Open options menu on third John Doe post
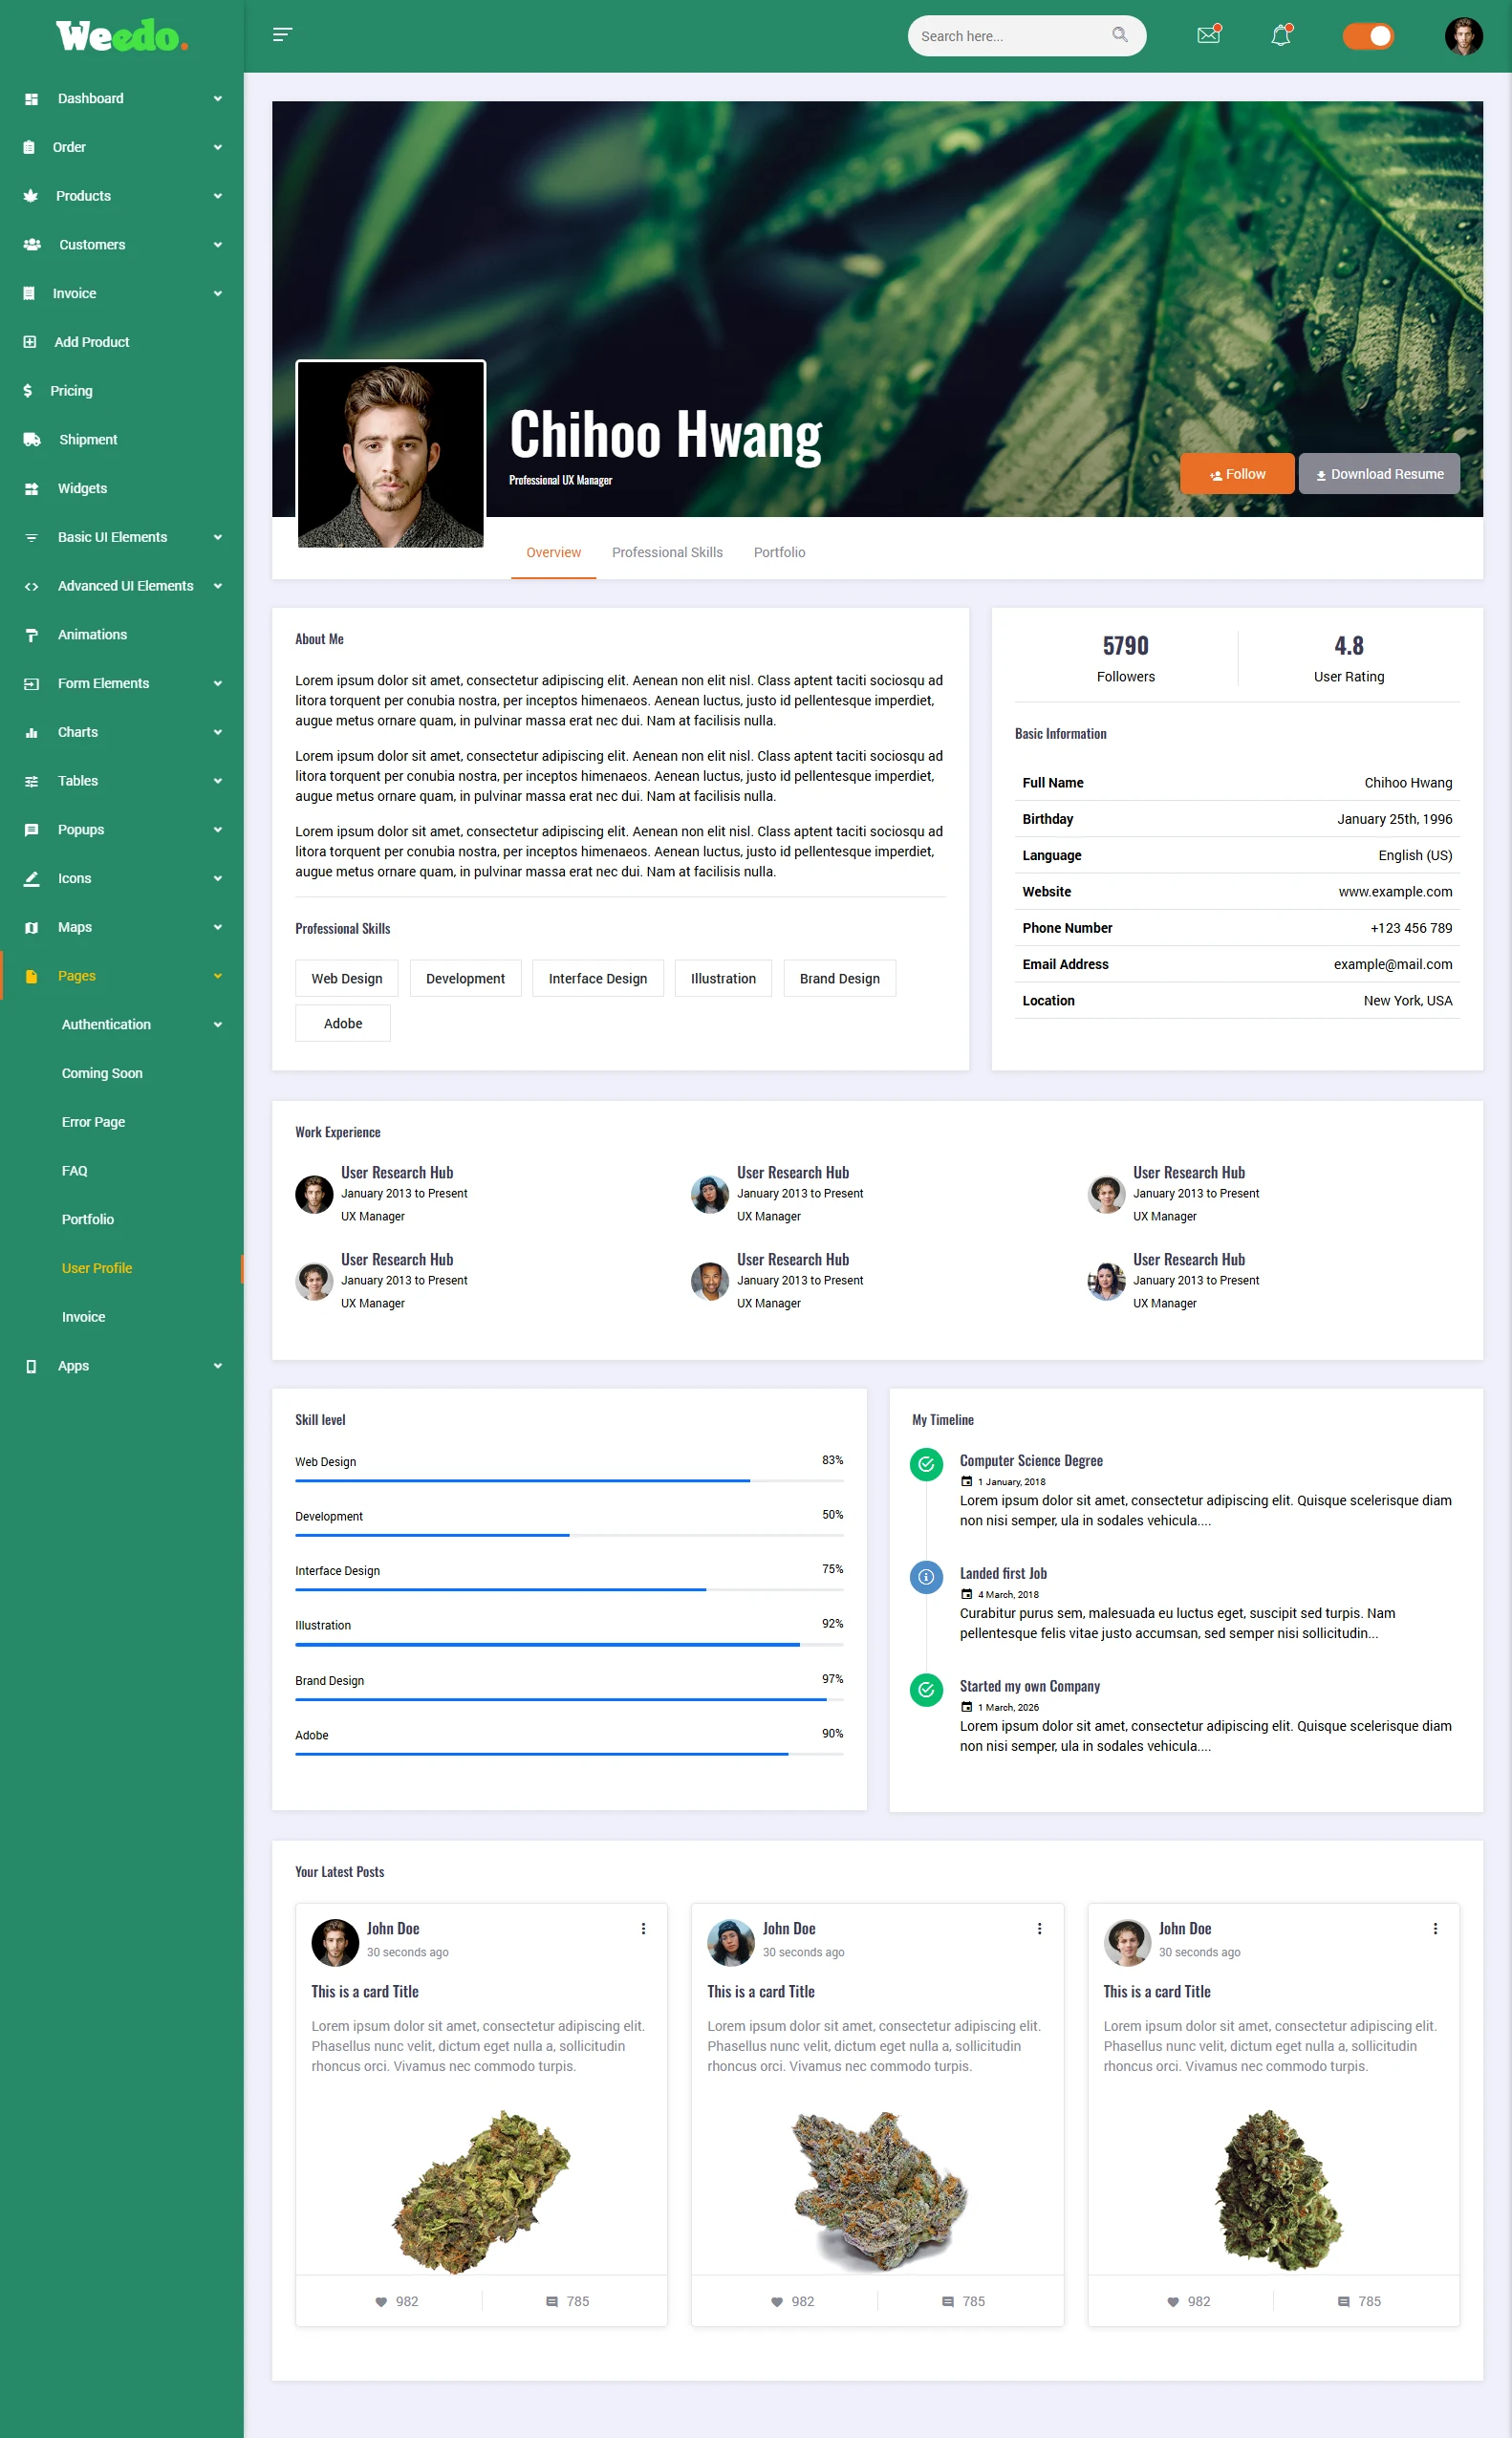 1435,1928
